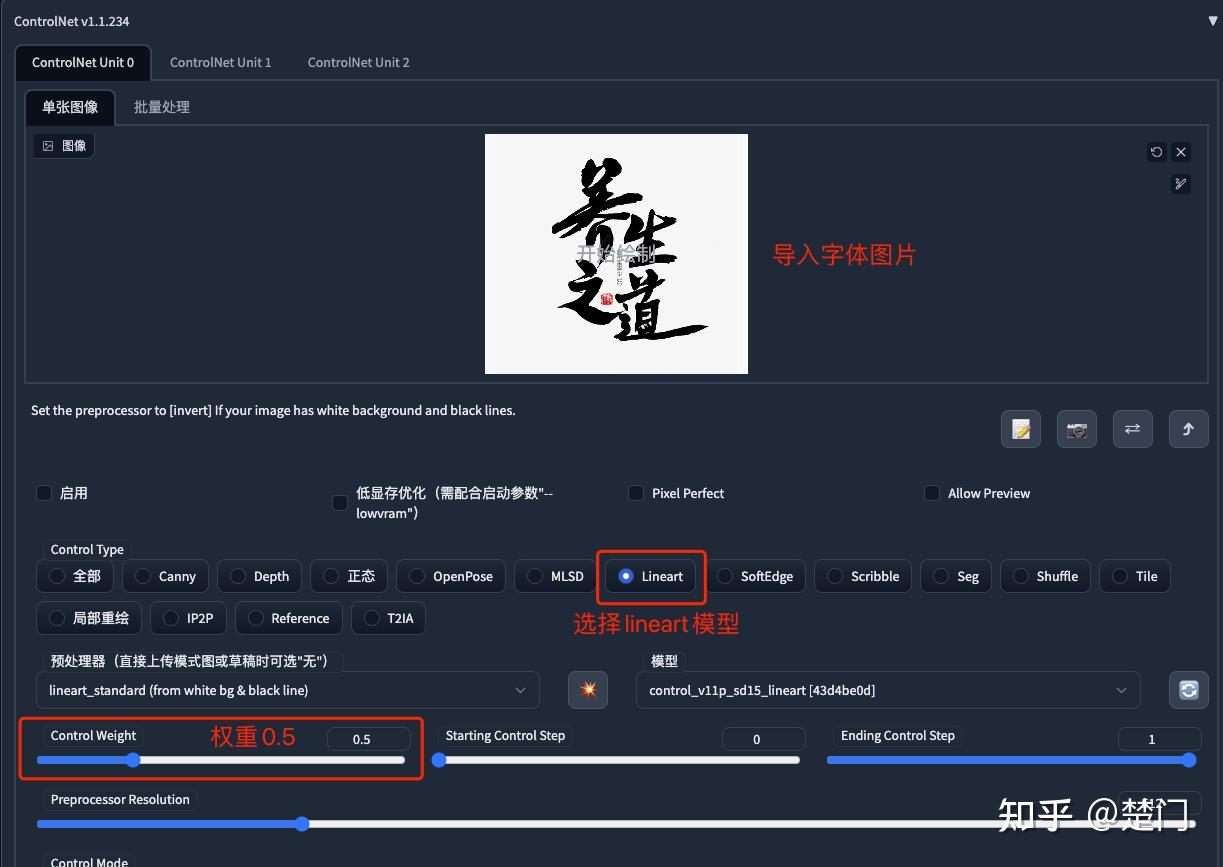
Task: Choose Depth control type
Action: [x=259, y=576]
